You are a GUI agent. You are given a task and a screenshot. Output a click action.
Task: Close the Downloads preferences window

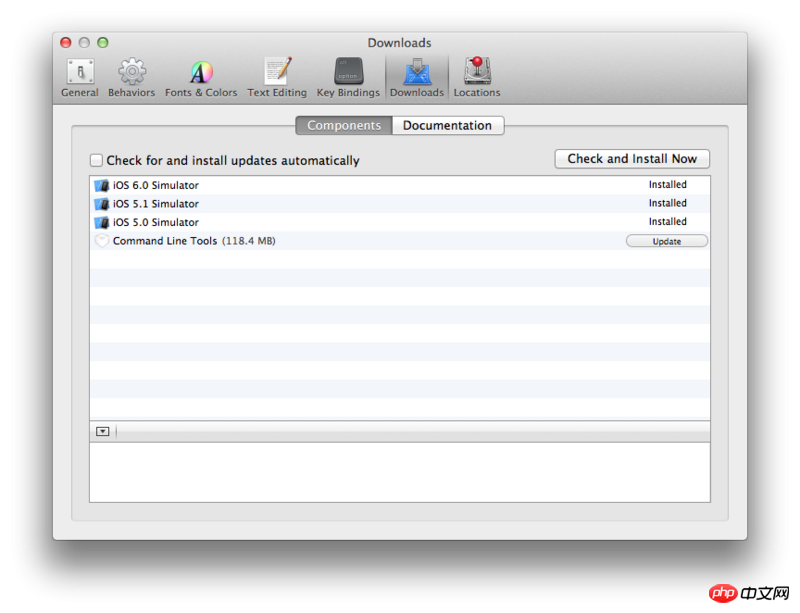coord(66,42)
